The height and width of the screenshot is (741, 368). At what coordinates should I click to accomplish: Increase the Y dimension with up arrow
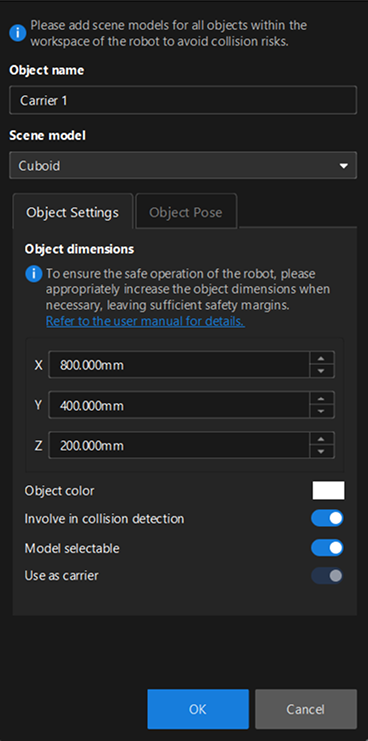(x=322, y=398)
